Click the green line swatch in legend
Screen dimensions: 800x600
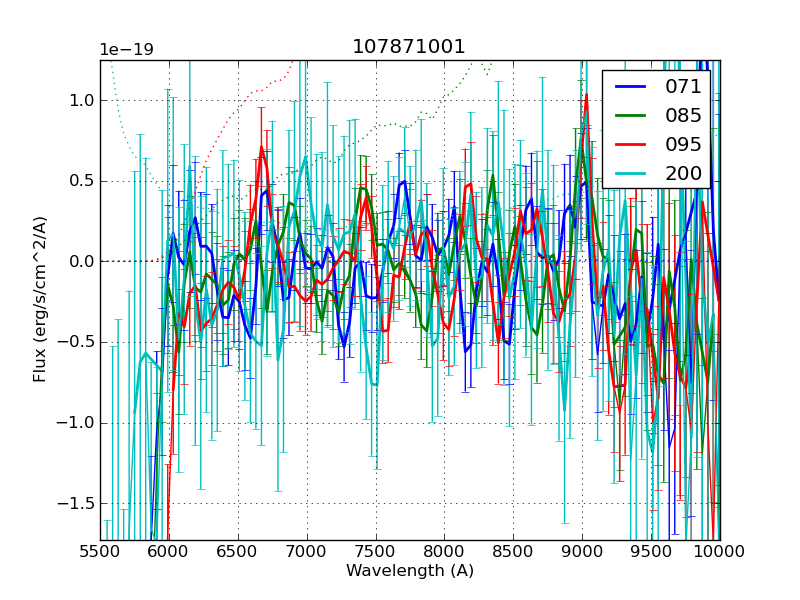pyautogui.click(x=631, y=115)
